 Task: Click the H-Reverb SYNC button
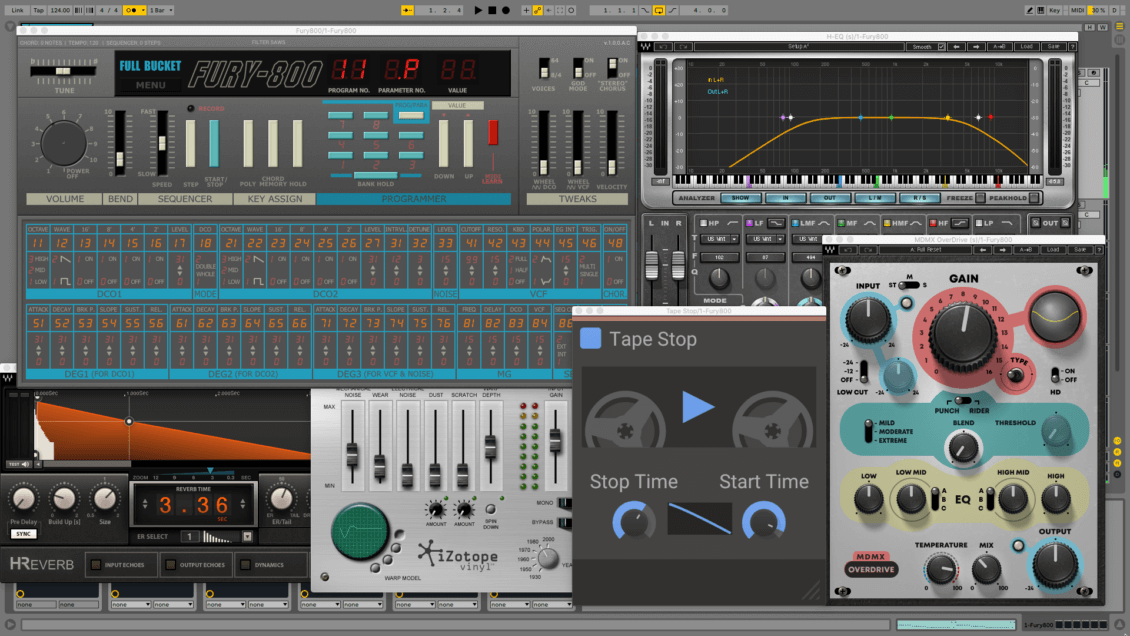pyautogui.click(x=23, y=534)
